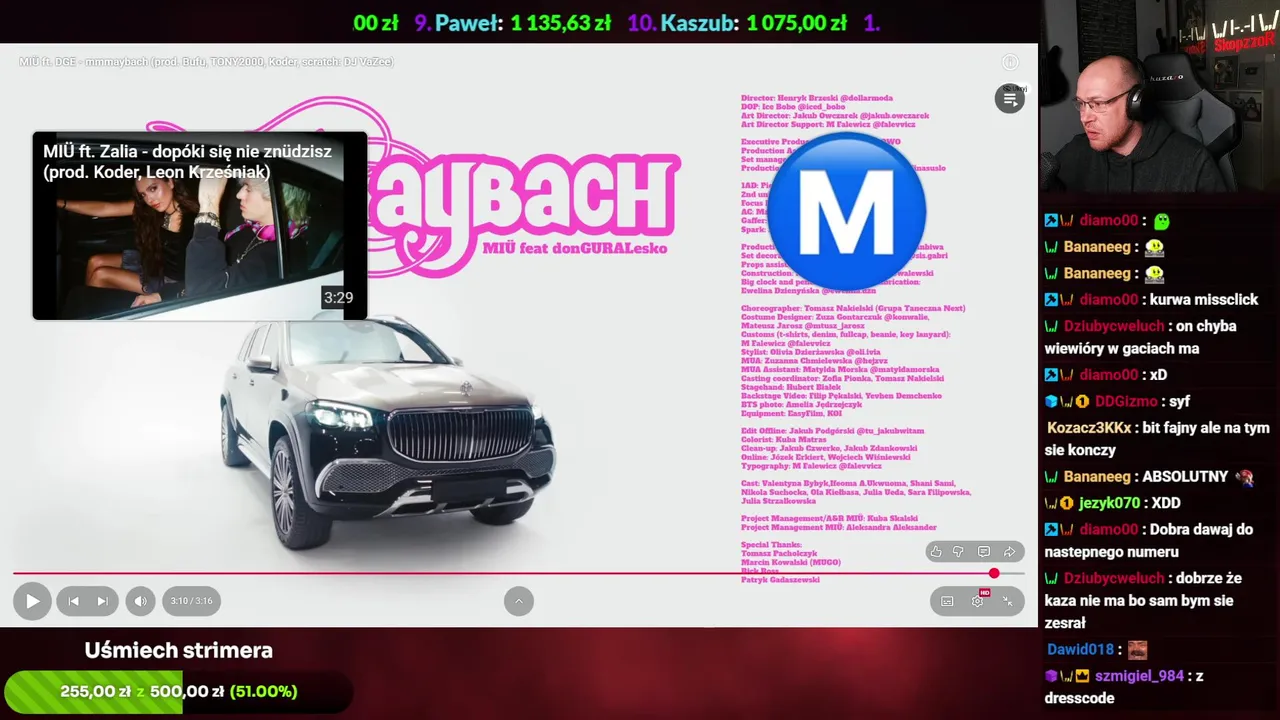Click the username Dawid018 in chat
Screen dimensions: 1280x720
tap(1080, 650)
